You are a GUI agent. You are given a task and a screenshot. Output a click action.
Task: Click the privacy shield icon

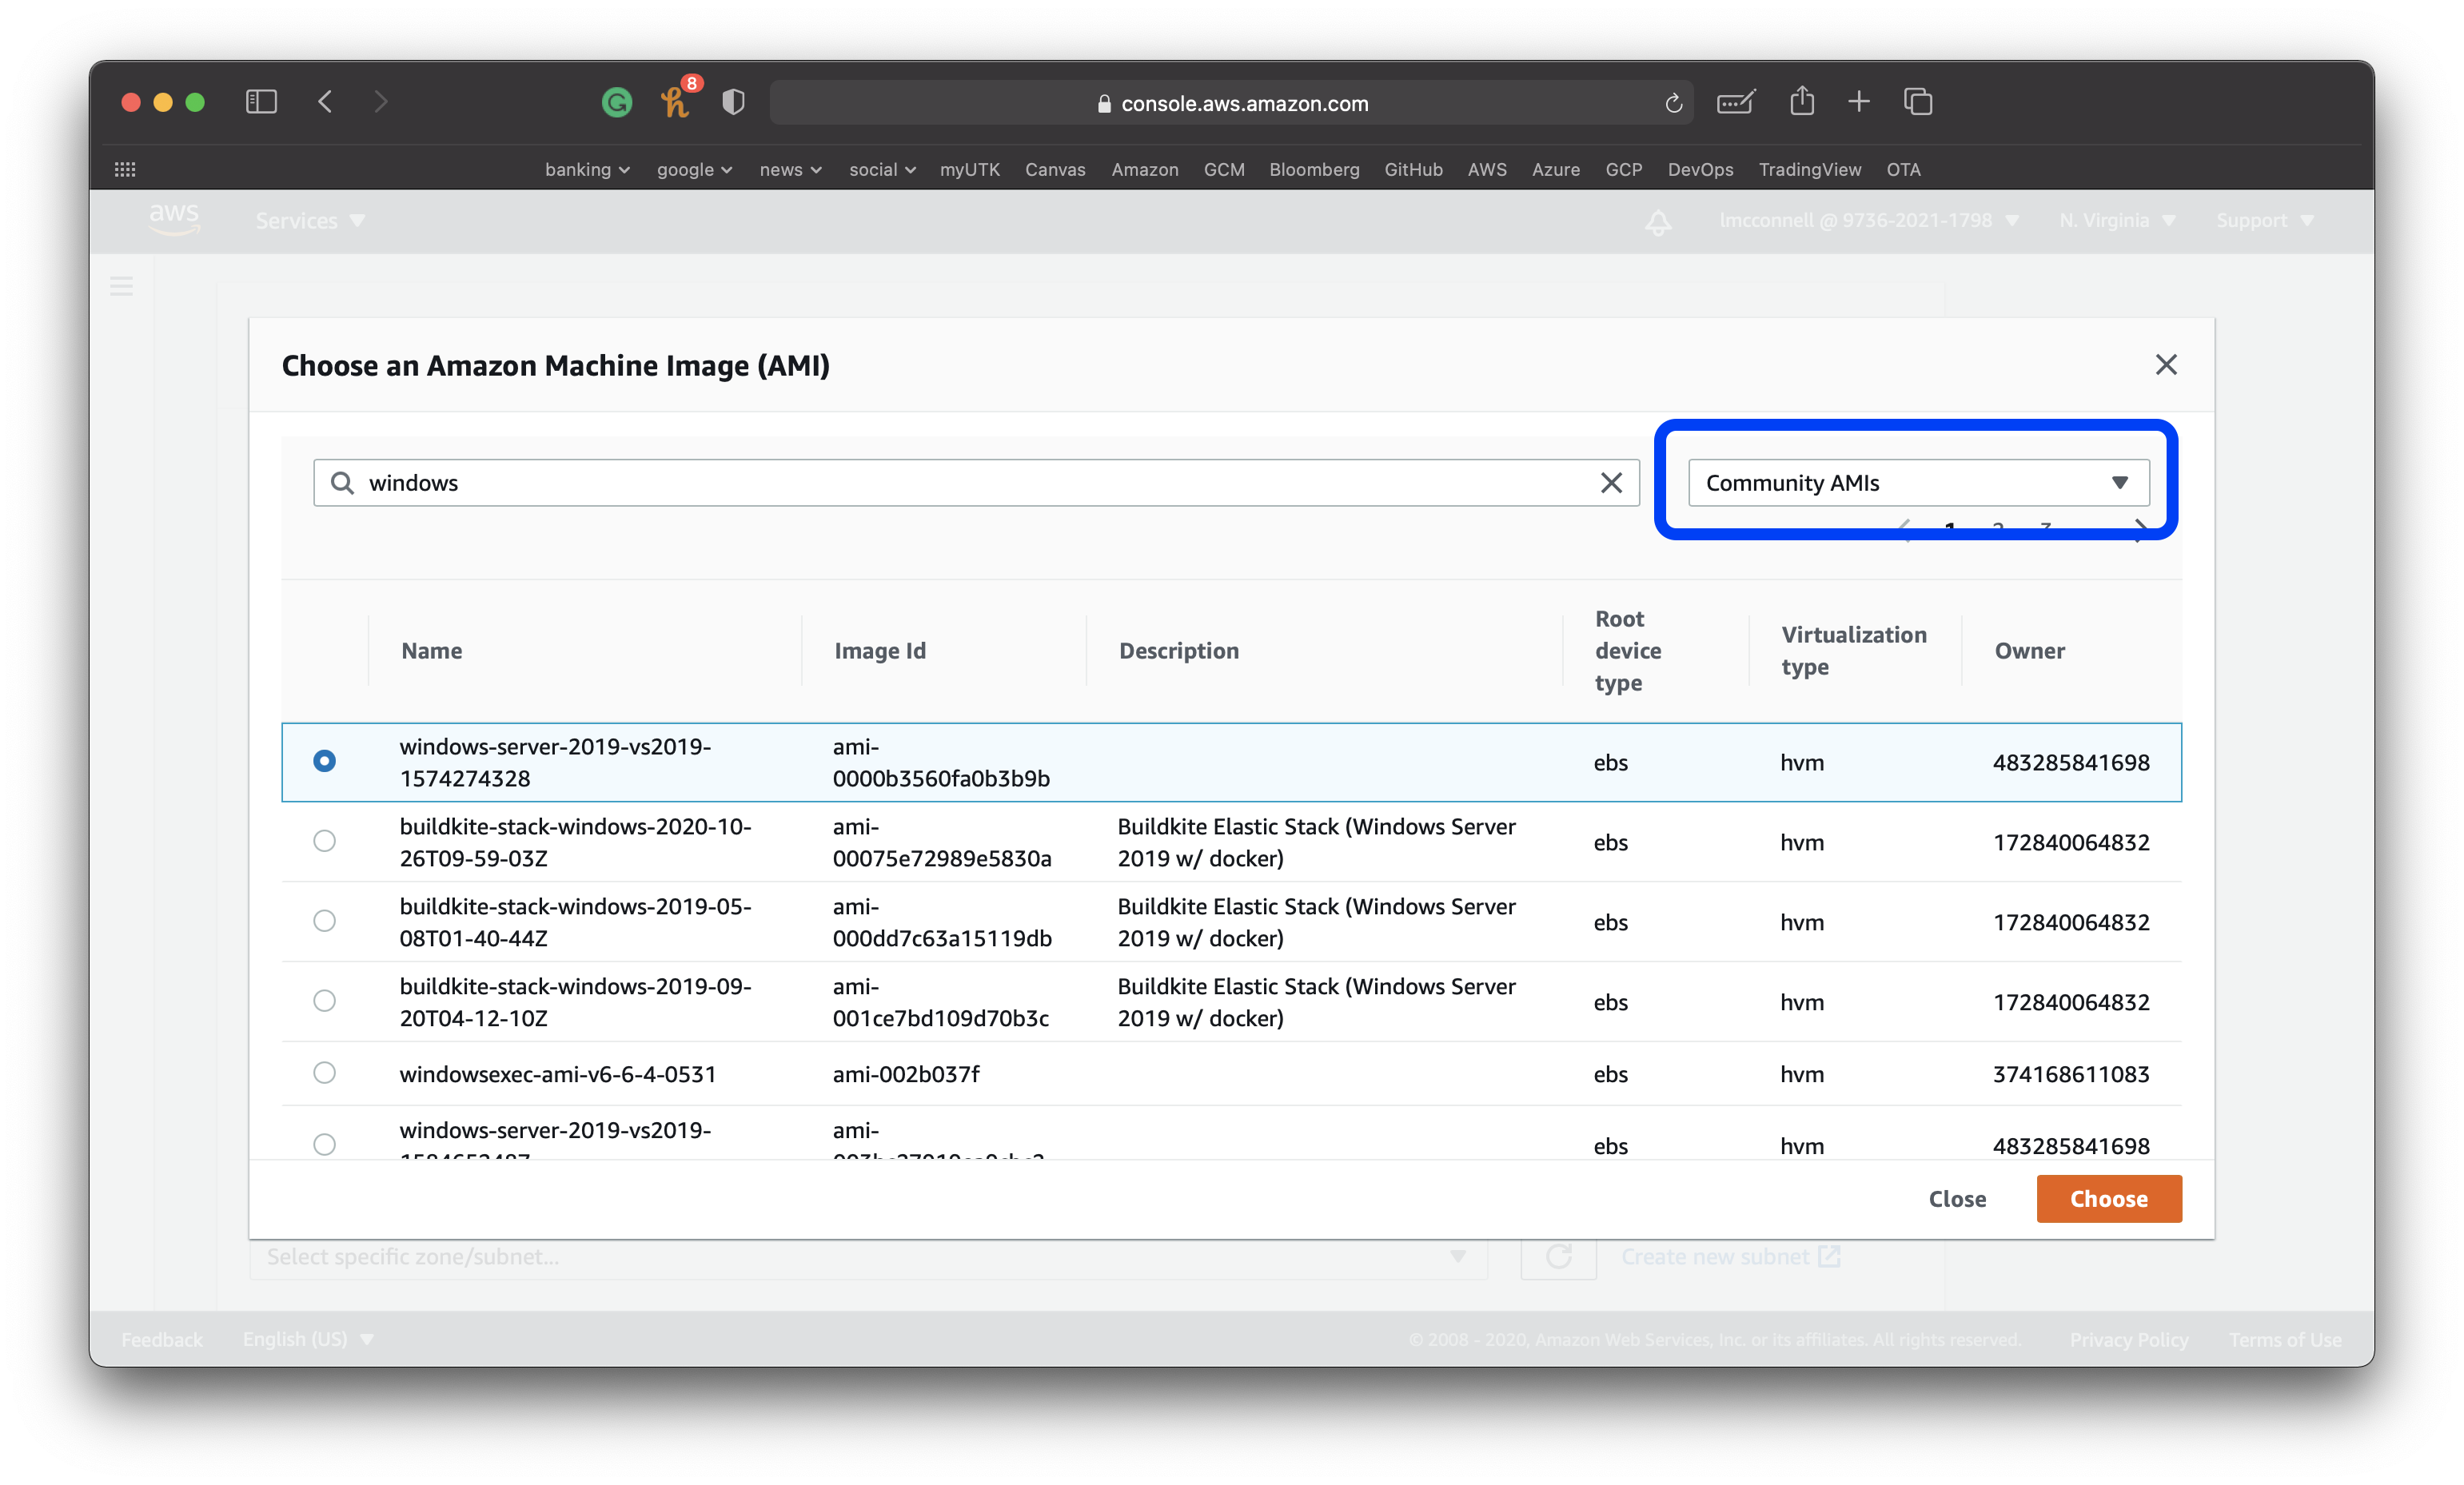coord(733,102)
